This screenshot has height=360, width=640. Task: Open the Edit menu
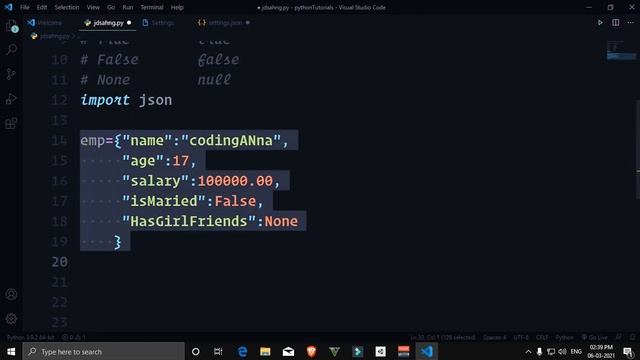[42, 7]
